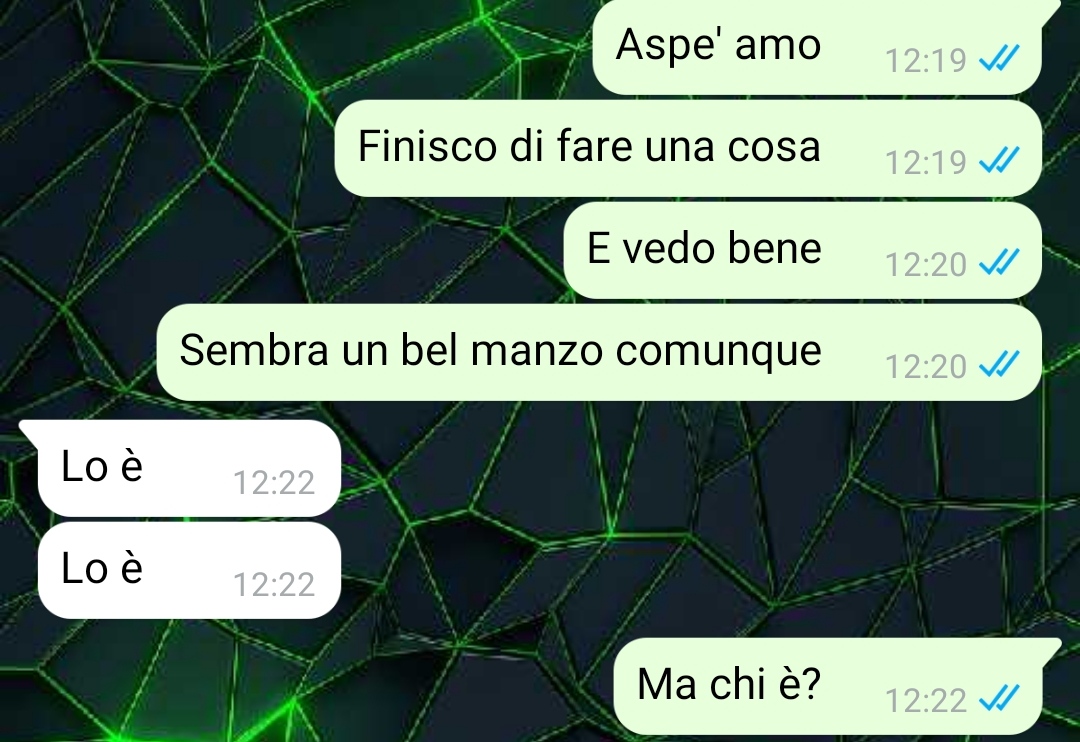The image size is (1080, 742).
Task: Tap the 12:22 timestamp on first "Lo è"
Action: [x=274, y=482]
